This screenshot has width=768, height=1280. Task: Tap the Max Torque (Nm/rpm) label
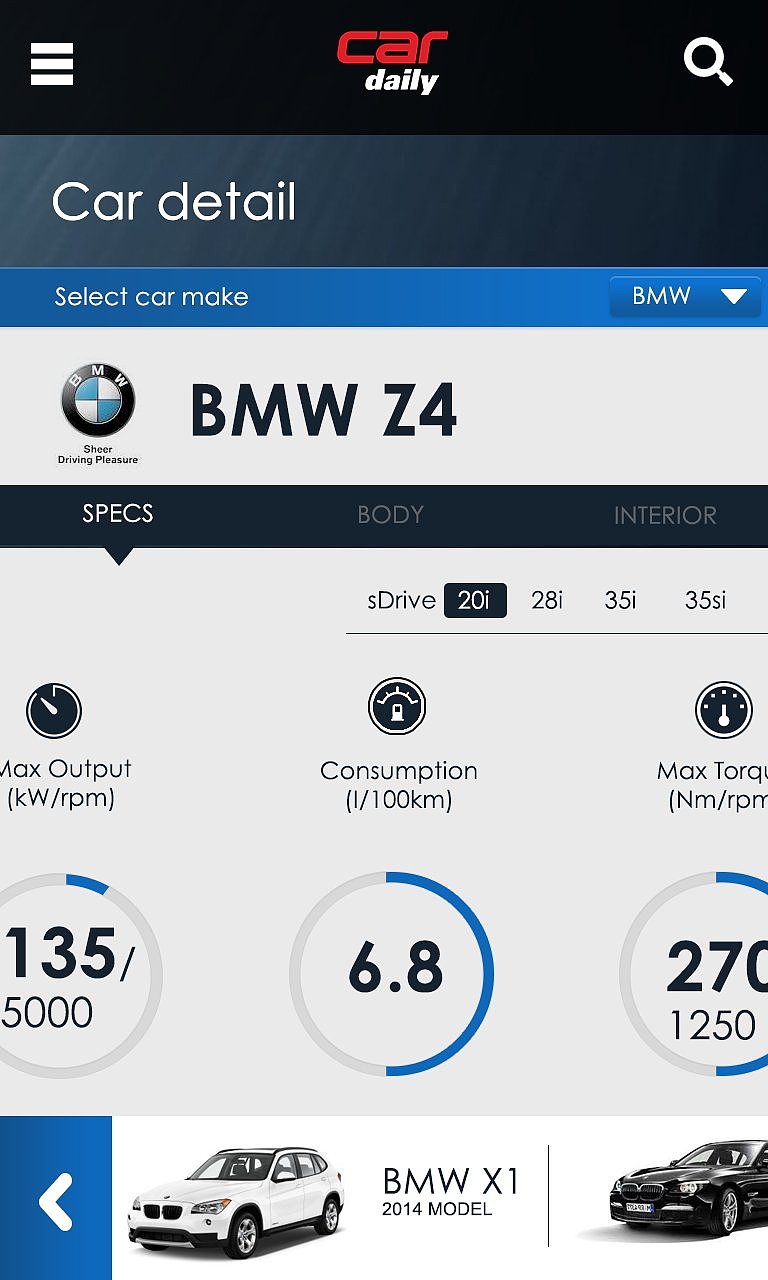712,786
